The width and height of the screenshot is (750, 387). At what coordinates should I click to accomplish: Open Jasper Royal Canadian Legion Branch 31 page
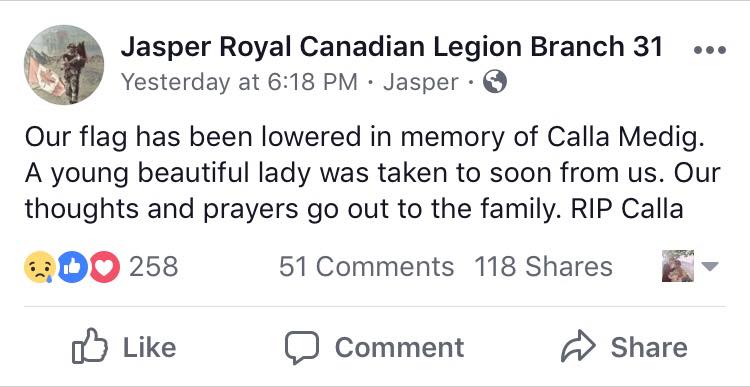[391, 47]
